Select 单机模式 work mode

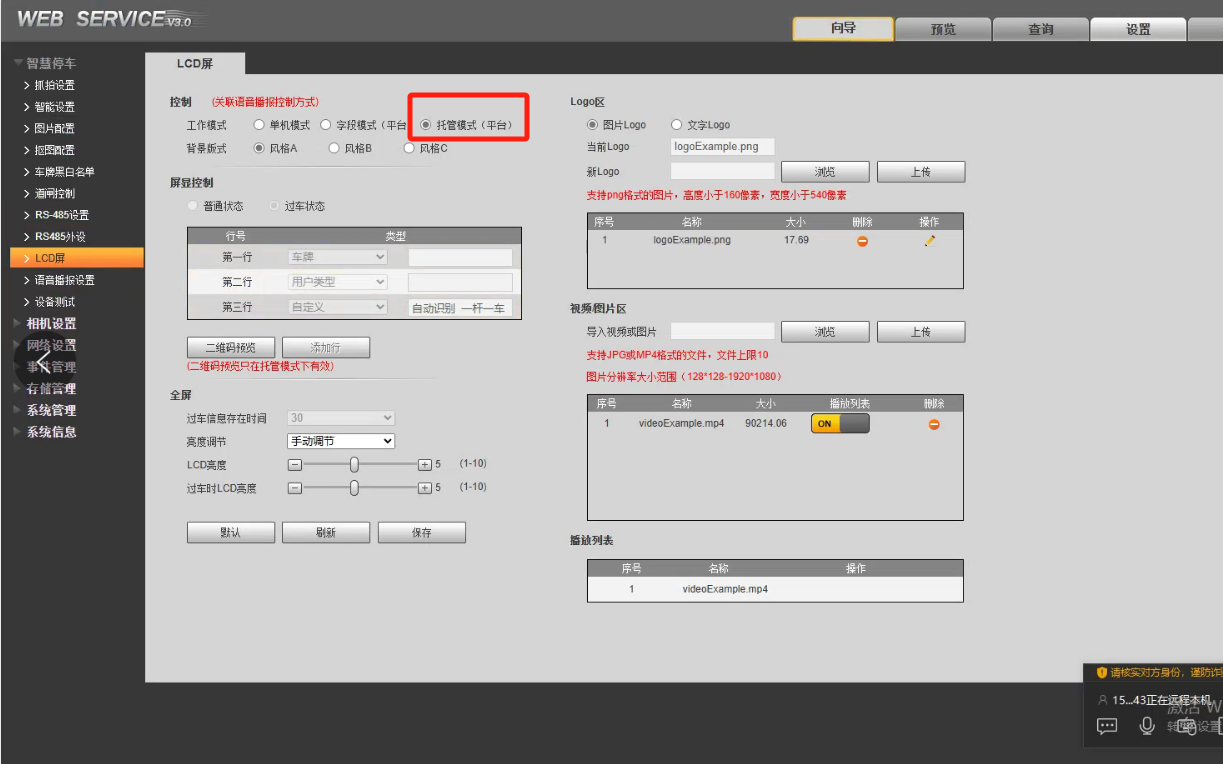pos(259,125)
